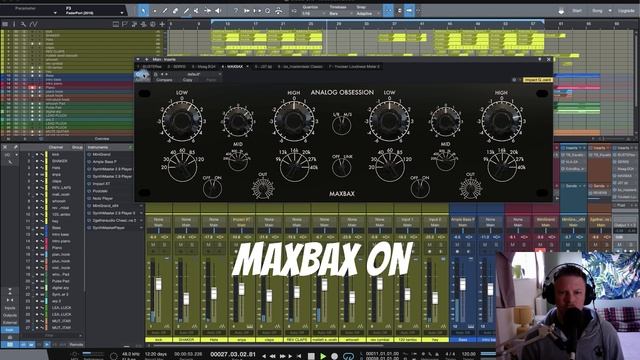Flip the left channel OFF/ON switch
The image size is (640, 360).
tap(212, 189)
